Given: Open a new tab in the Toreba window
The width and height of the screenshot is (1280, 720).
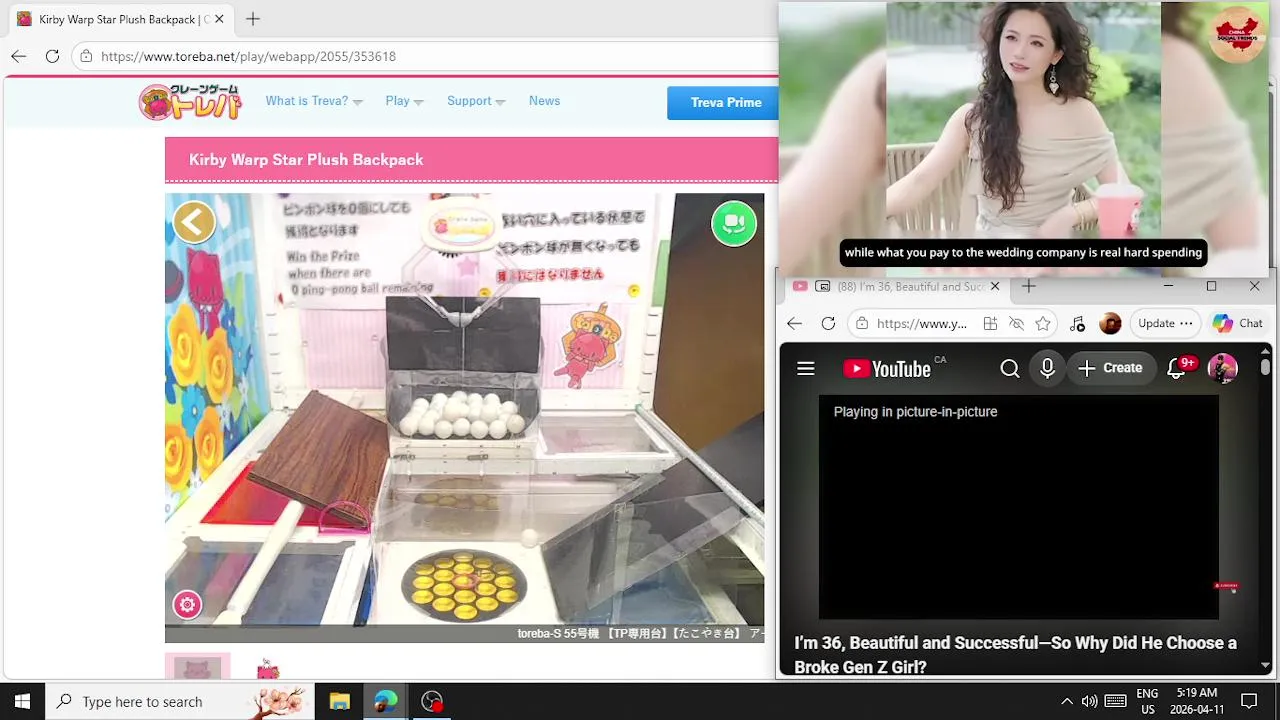Looking at the screenshot, I should pyautogui.click(x=253, y=19).
